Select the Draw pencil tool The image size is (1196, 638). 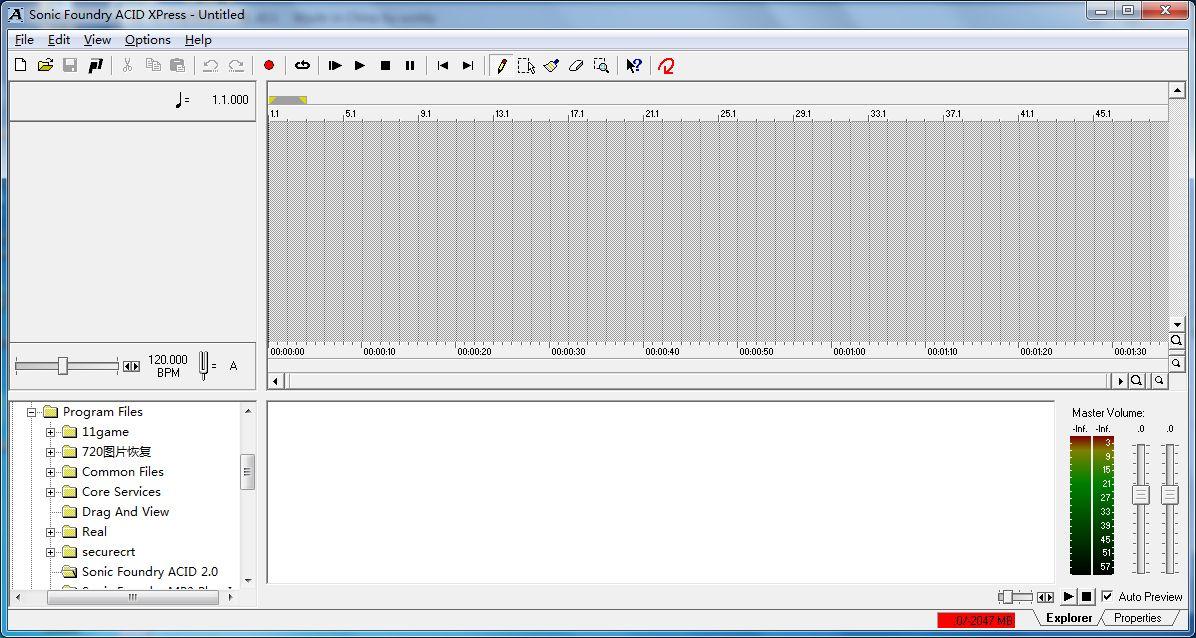tap(501, 66)
